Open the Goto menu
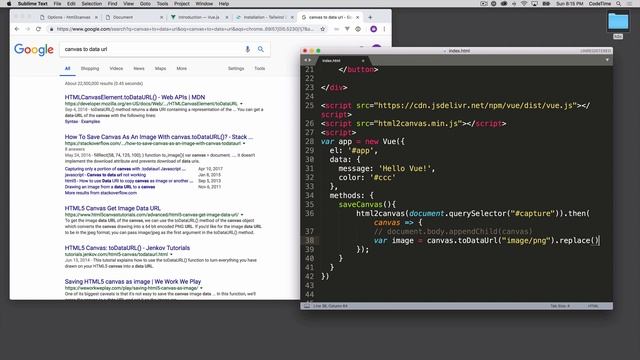The width and height of the screenshot is (640, 360). [x=145, y=4]
